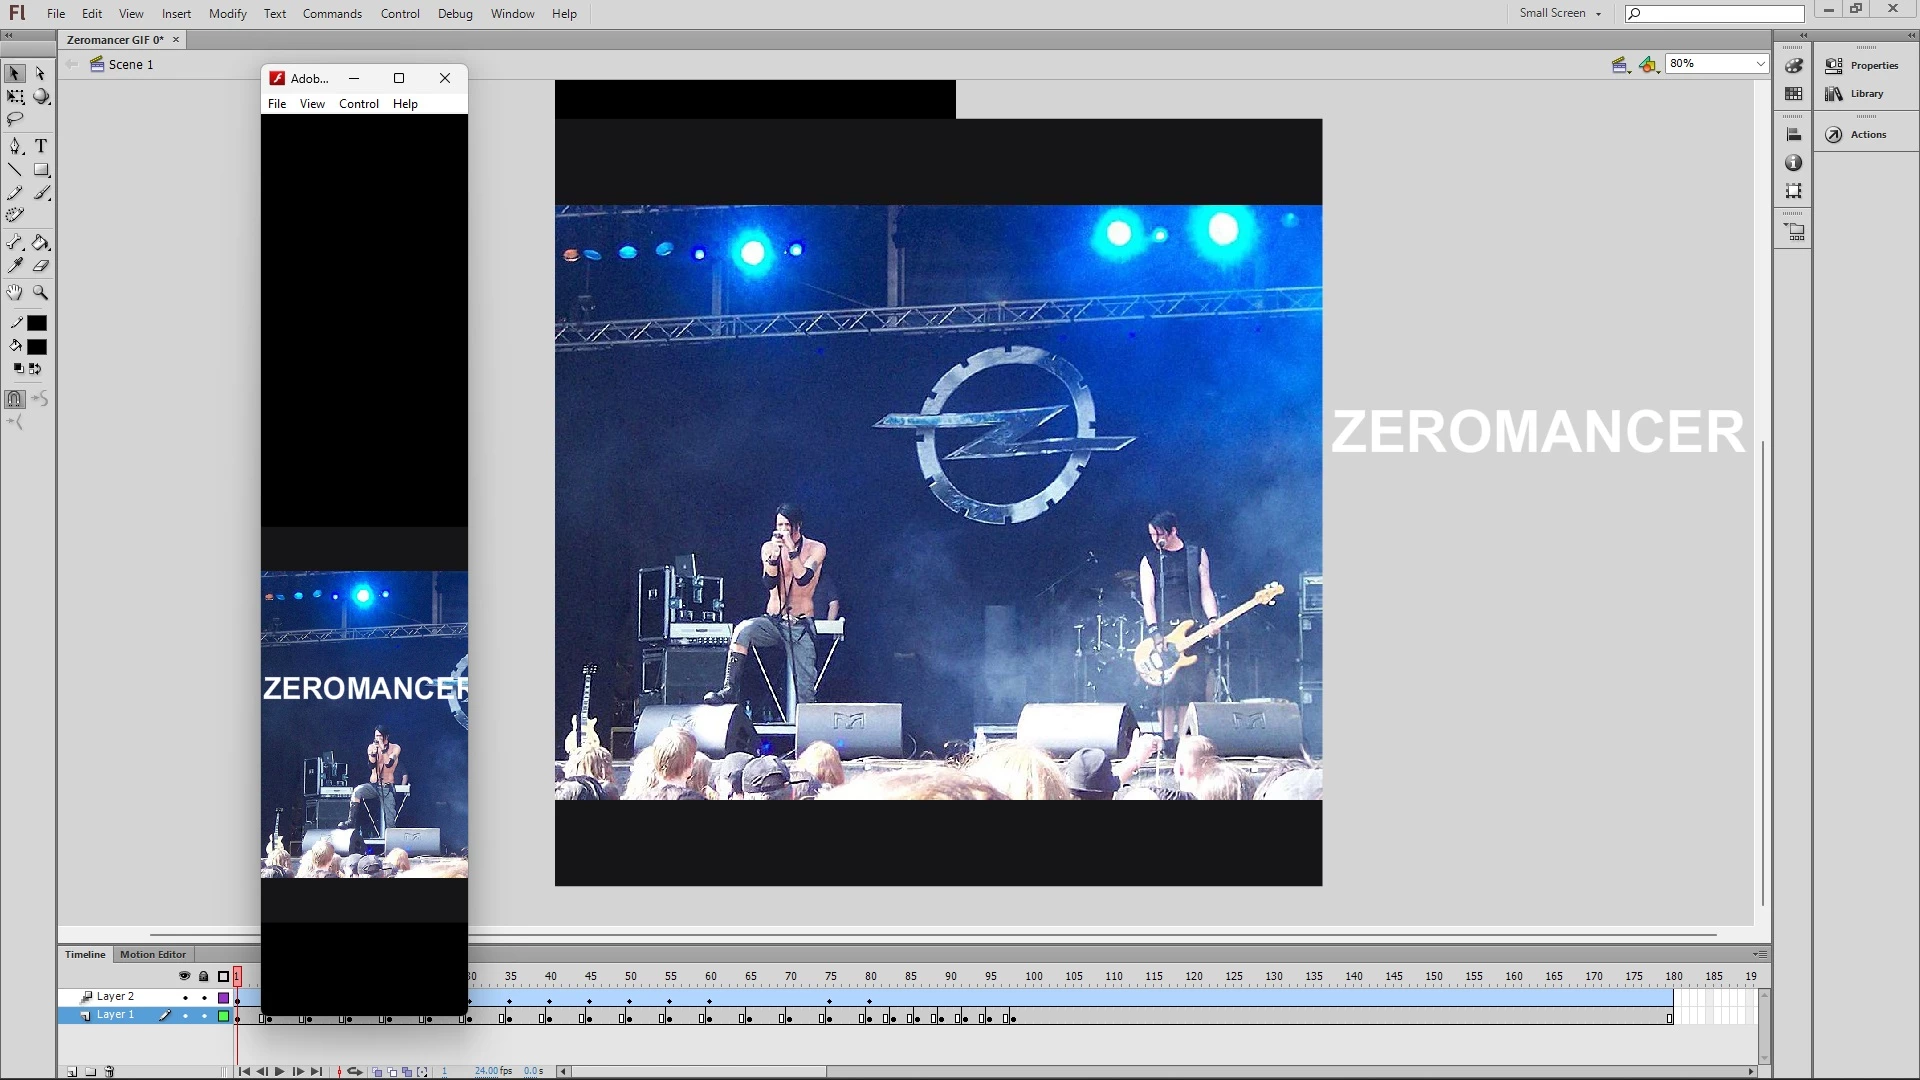Screen dimensions: 1920x1080
Task: Select the Zoom magnifier tool
Action: 41,293
